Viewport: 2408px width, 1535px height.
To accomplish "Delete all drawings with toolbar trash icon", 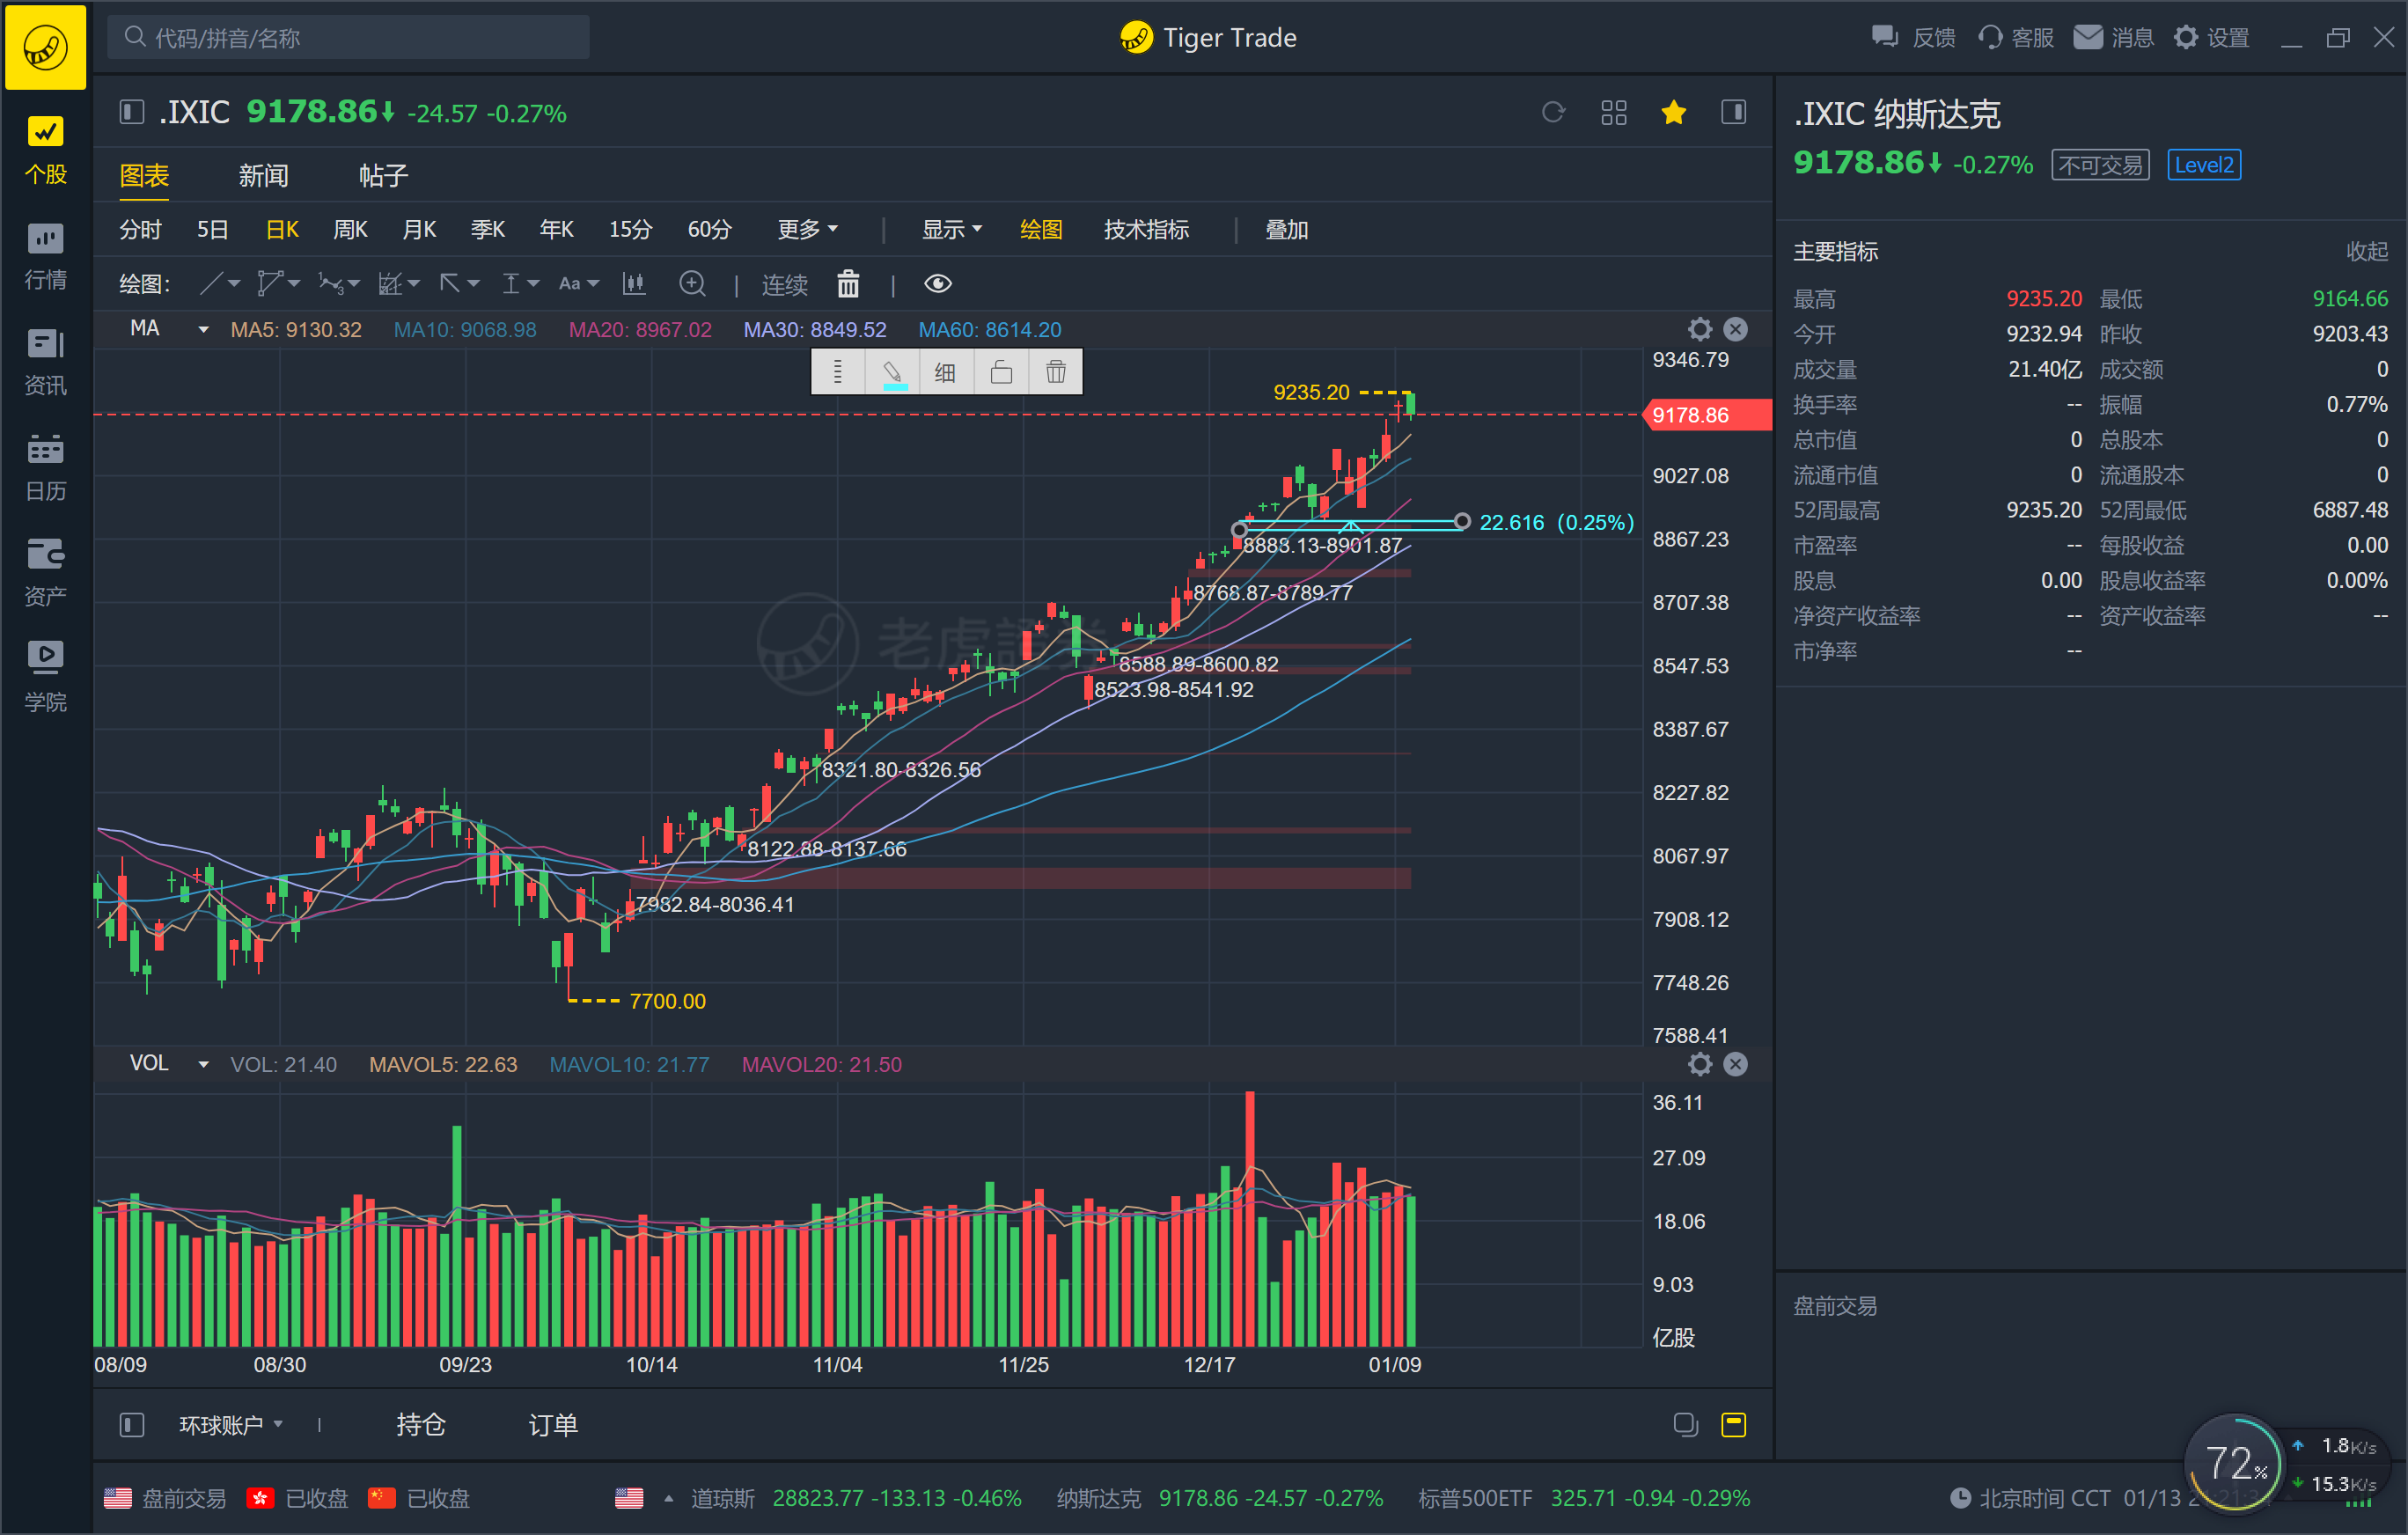I will [x=848, y=284].
